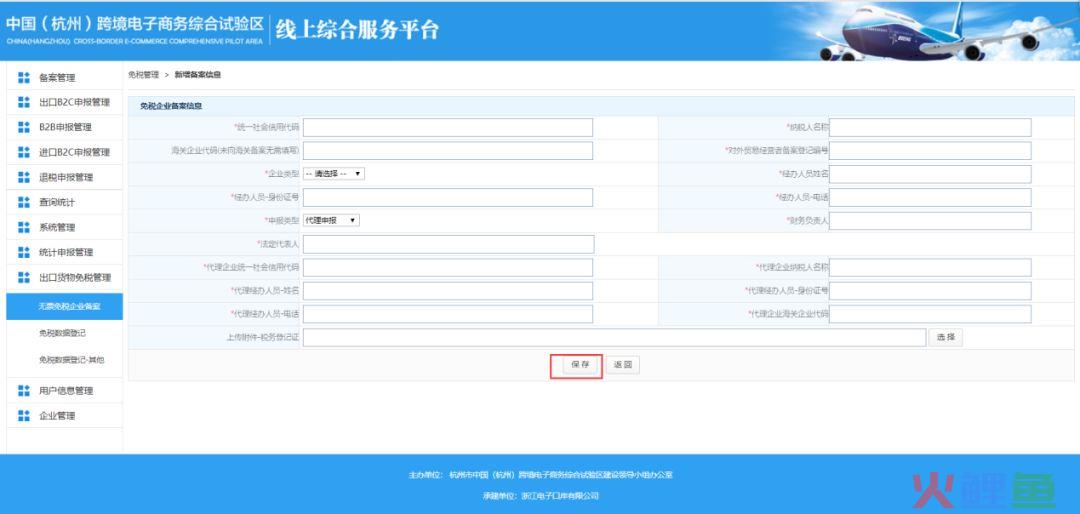Focus the 财务负责人 input field
Screen dimensions: 1080x514
931,220
